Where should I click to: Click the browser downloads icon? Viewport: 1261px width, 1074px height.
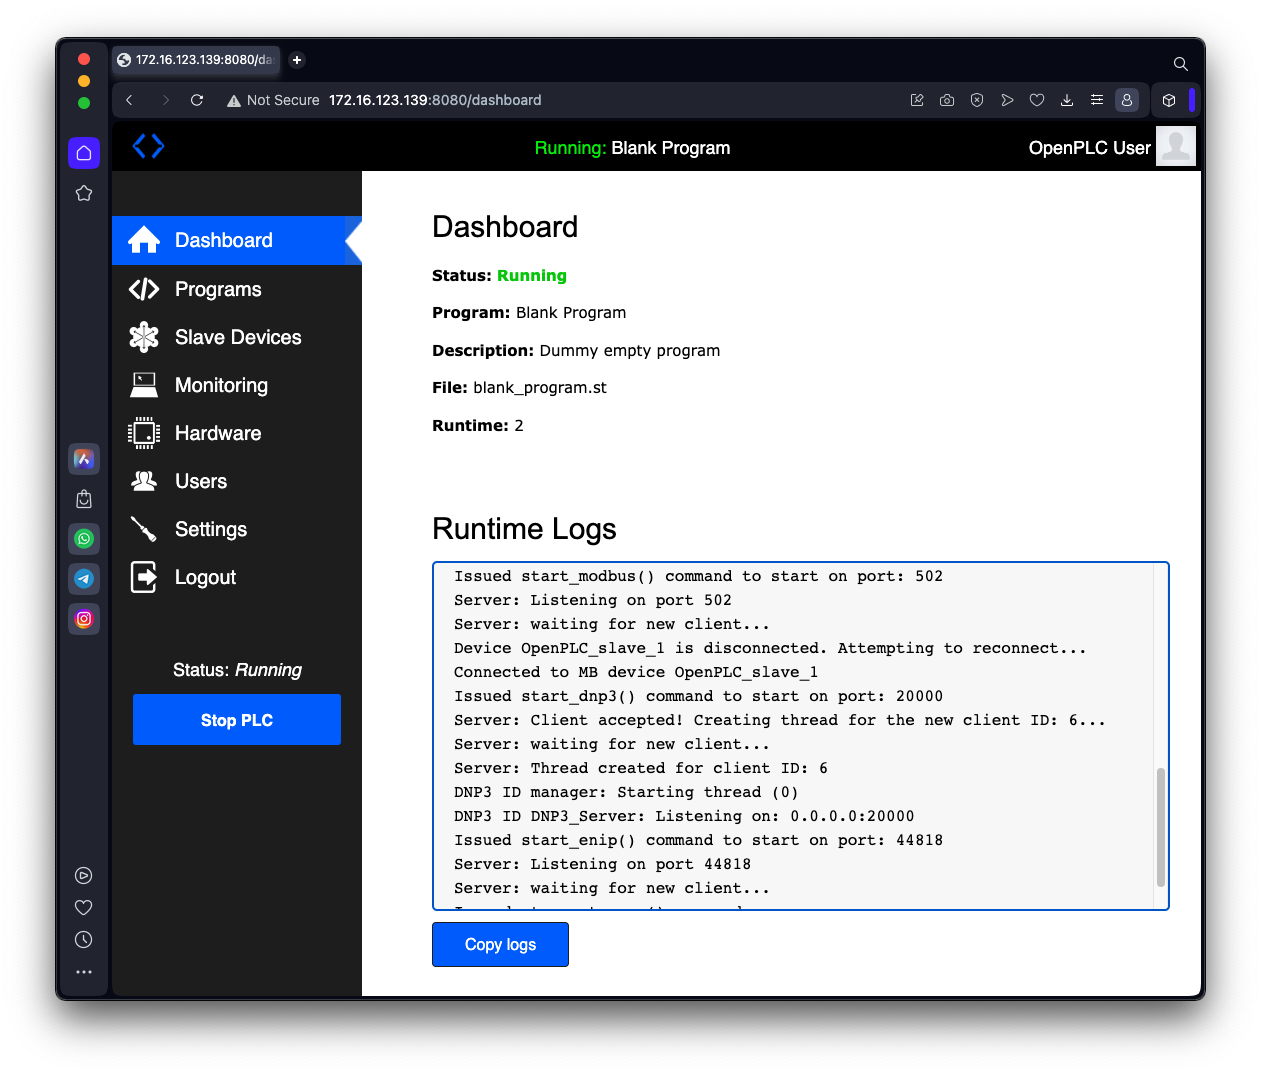pyautogui.click(x=1067, y=100)
